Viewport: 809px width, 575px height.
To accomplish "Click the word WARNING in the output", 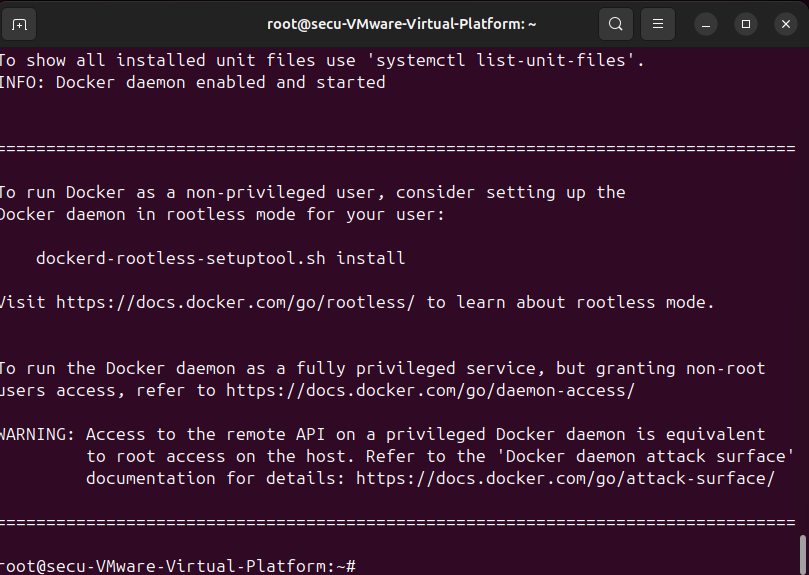I will [37, 435].
